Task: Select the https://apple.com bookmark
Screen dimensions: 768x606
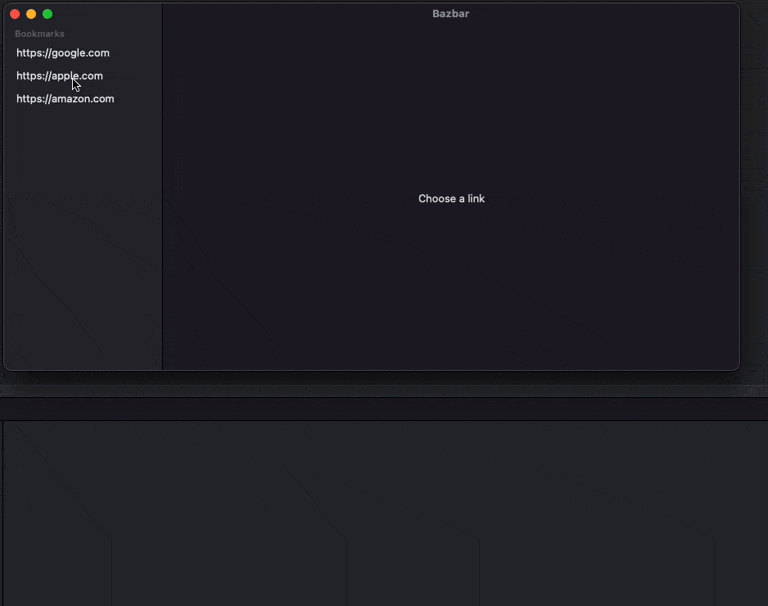Action: point(59,76)
